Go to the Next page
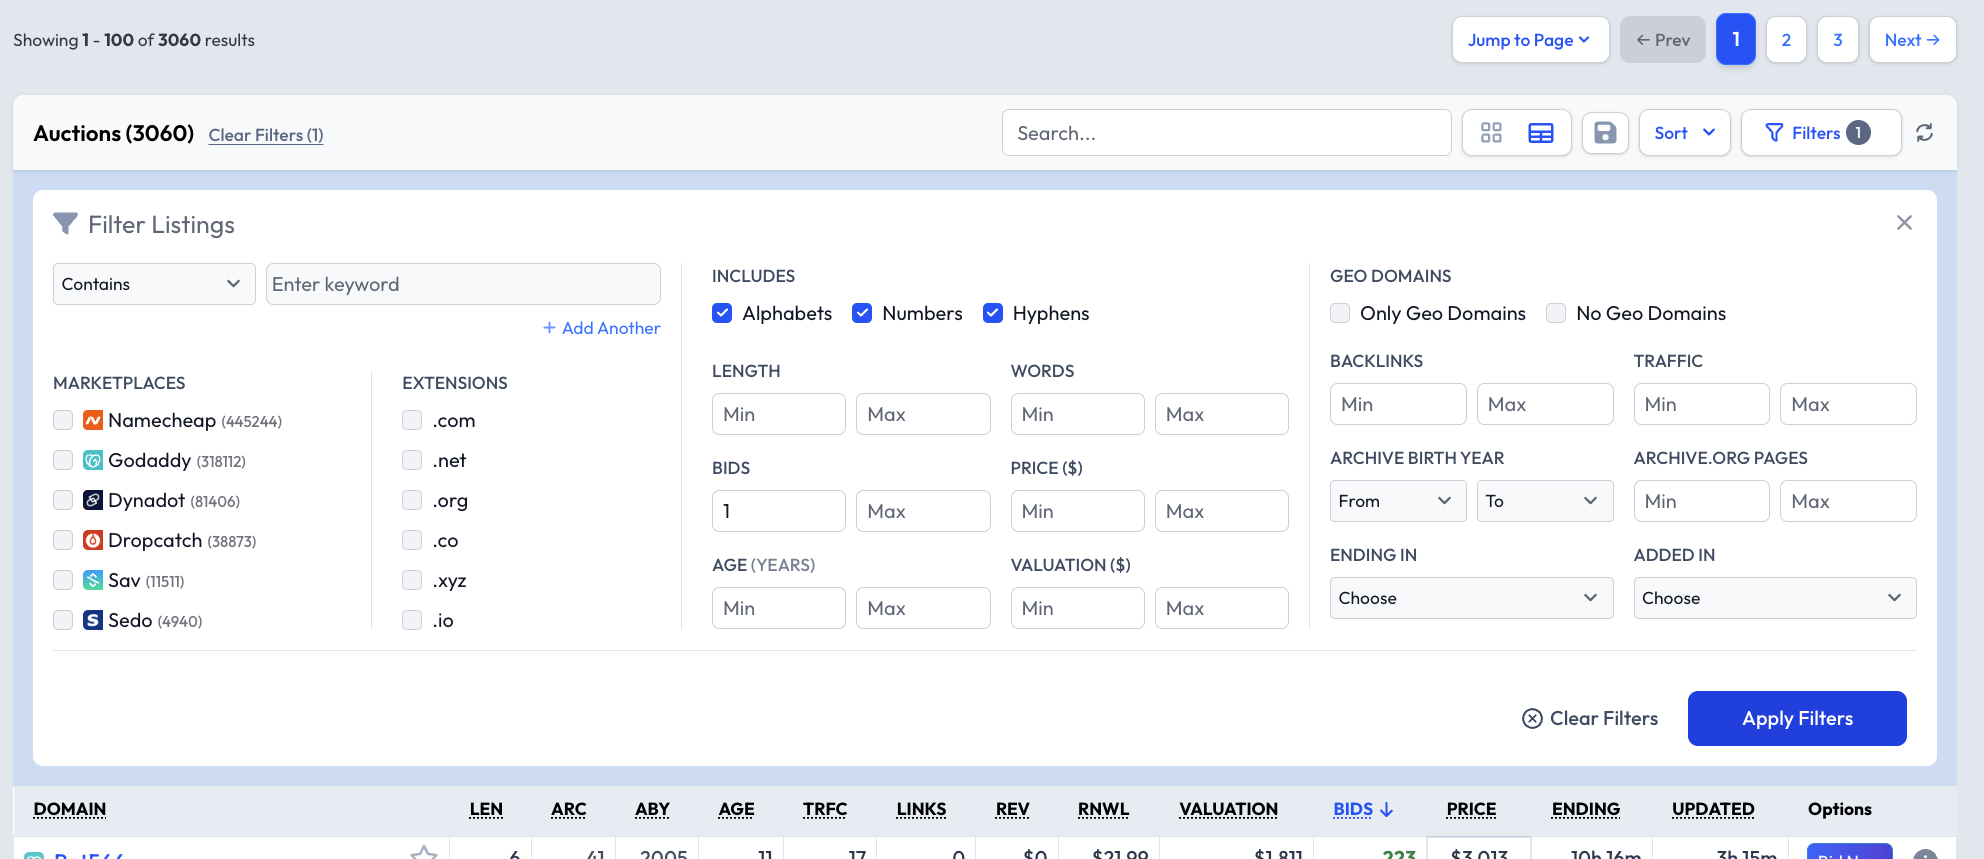1984x859 pixels. tap(1912, 40)
